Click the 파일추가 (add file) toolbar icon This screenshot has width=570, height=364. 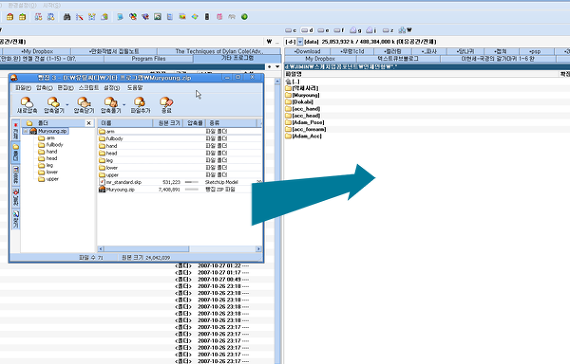pos(140,105)
